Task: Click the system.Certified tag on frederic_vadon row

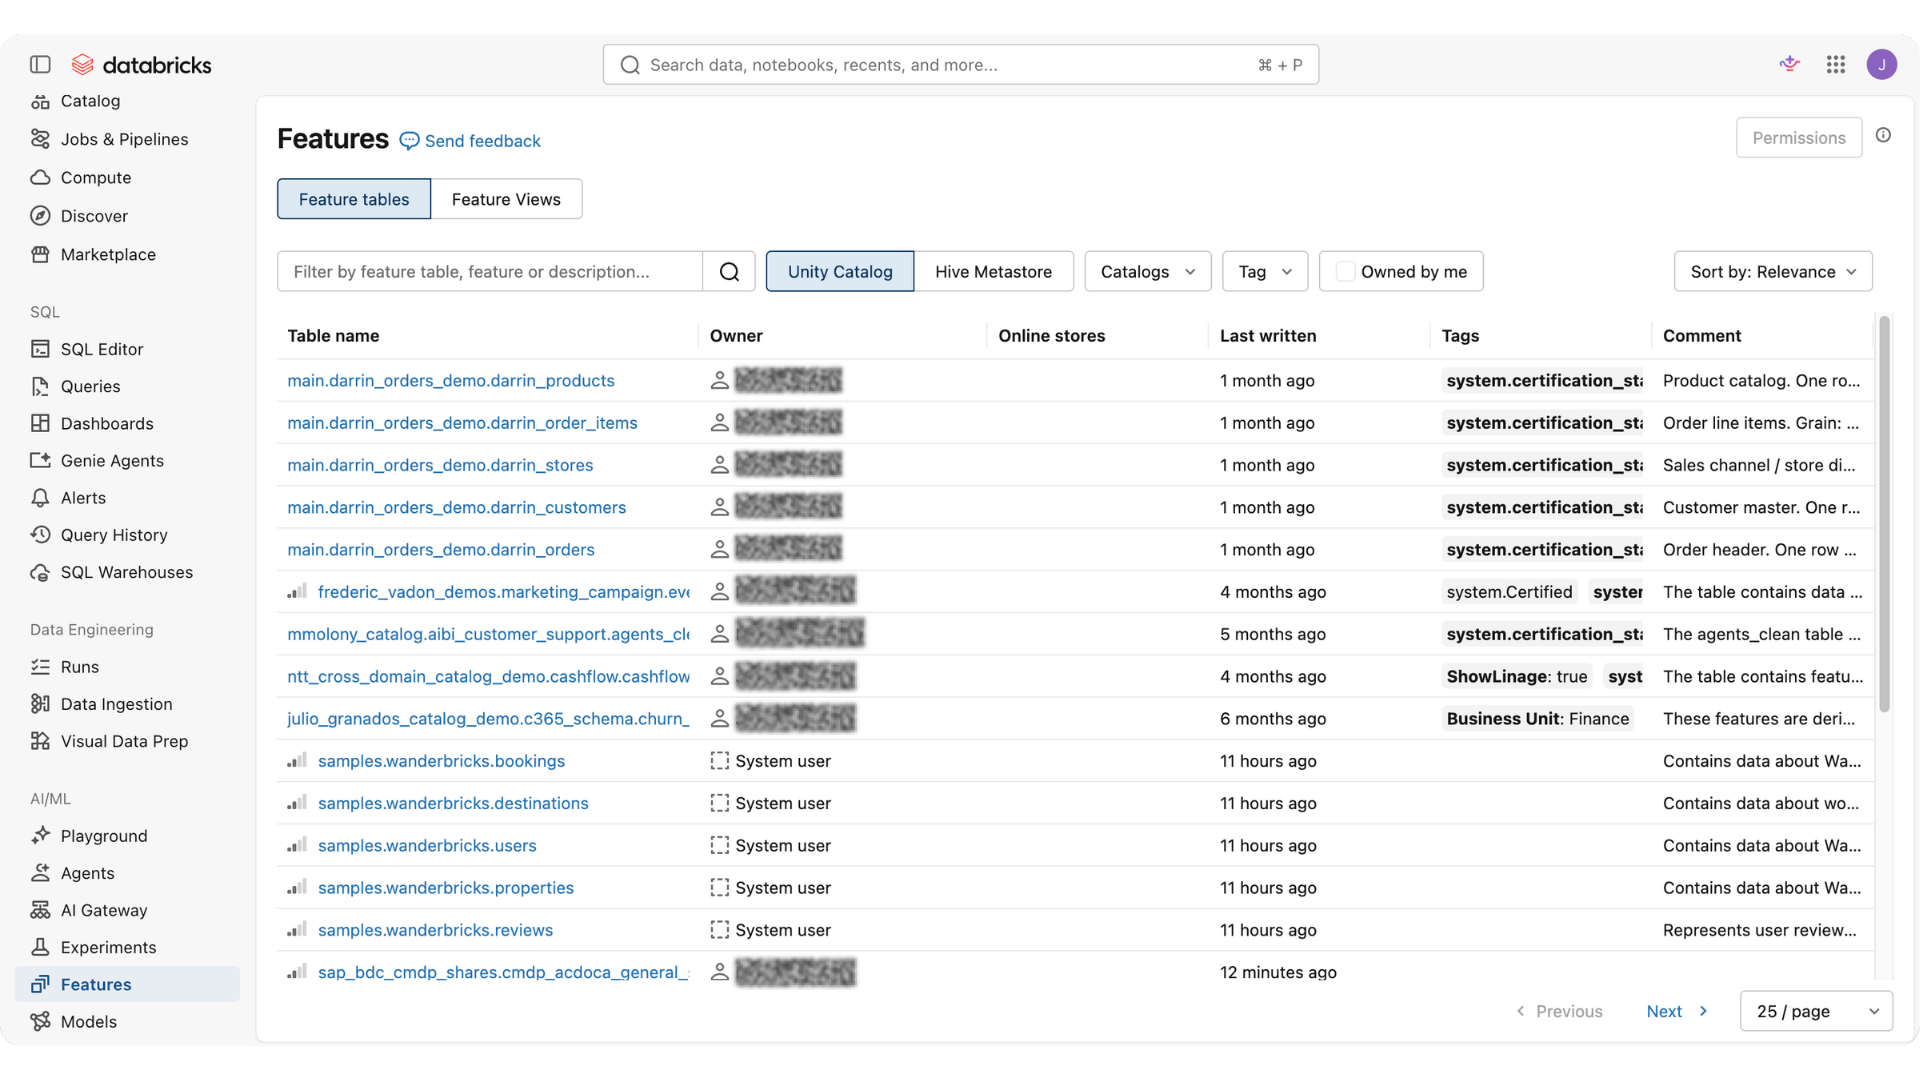Action: pos(1509,592)
